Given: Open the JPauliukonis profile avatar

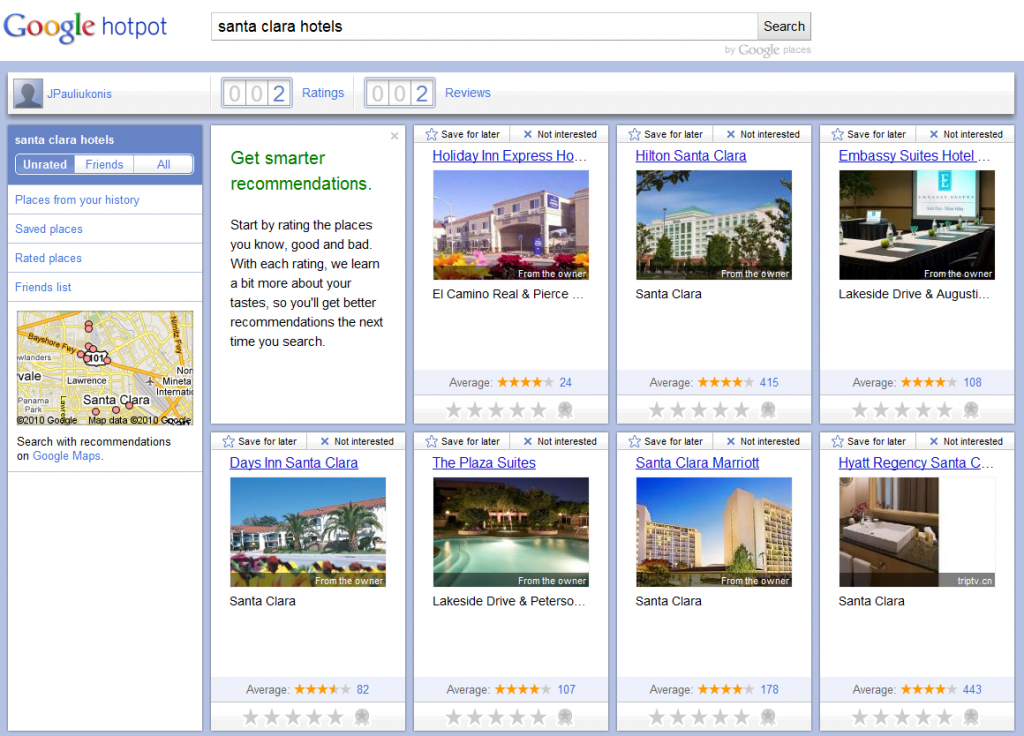Looking at the screenshot, I should [x=28, y=93].
